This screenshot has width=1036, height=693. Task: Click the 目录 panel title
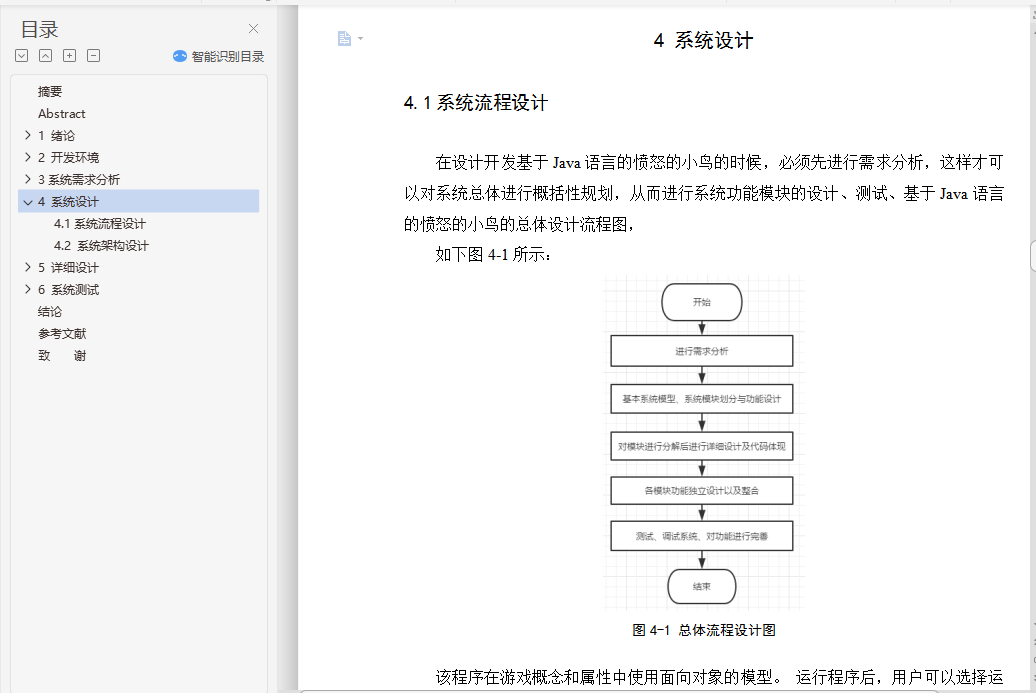pyautogui.click(x=39, y=29)
